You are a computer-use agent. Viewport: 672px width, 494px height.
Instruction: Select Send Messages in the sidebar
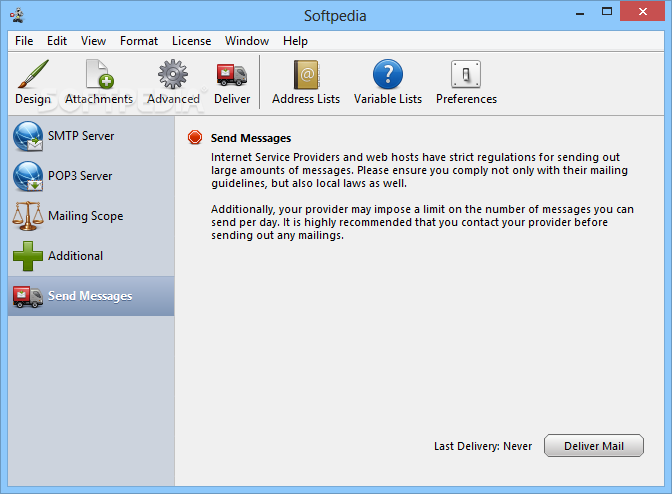[x=91, y=296]
